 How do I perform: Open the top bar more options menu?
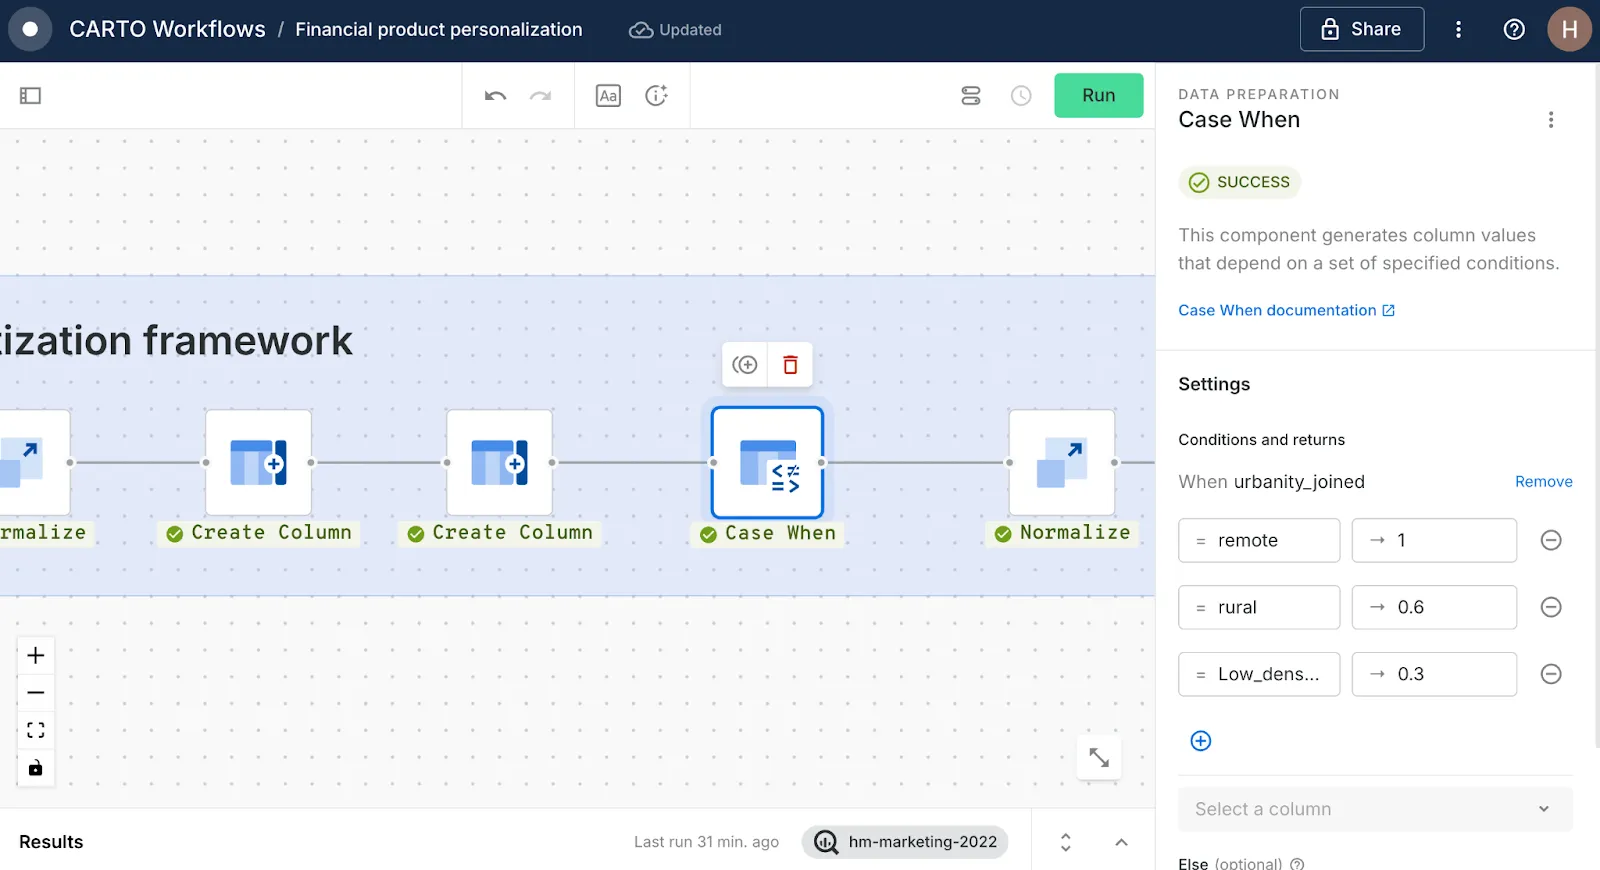[1458, 30]
